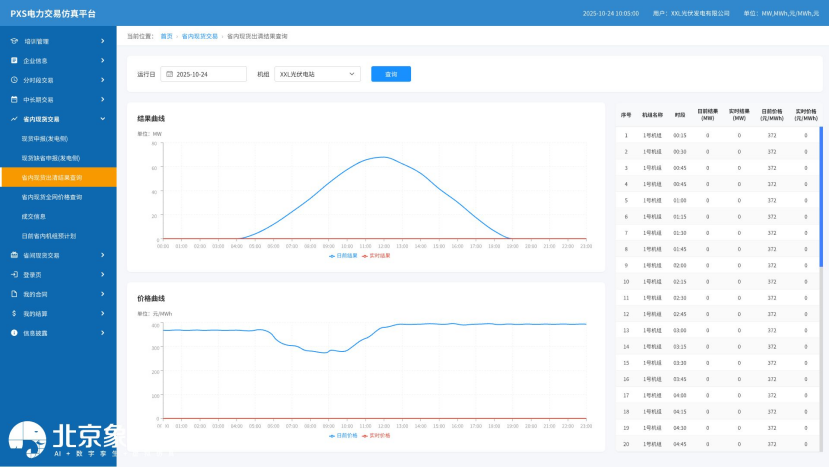This screenshot has height=467, width=830.
Task: Click the calendar icon beside 中长期交易
Action: click(14, 100)
